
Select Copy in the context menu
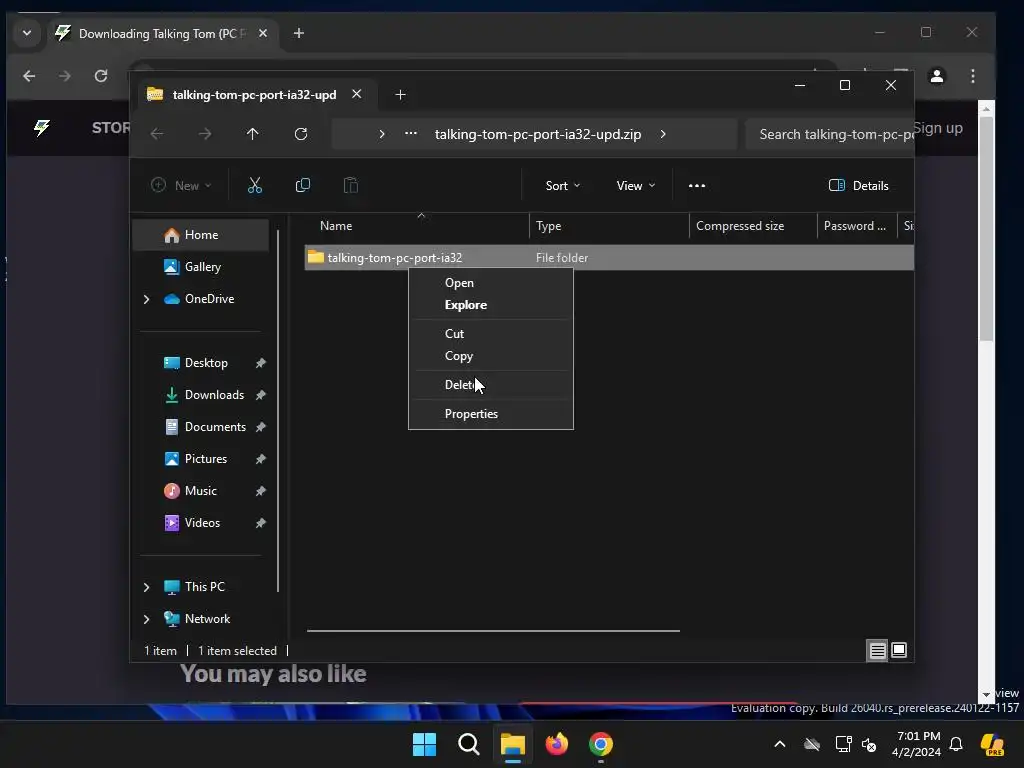coord(458,356)
